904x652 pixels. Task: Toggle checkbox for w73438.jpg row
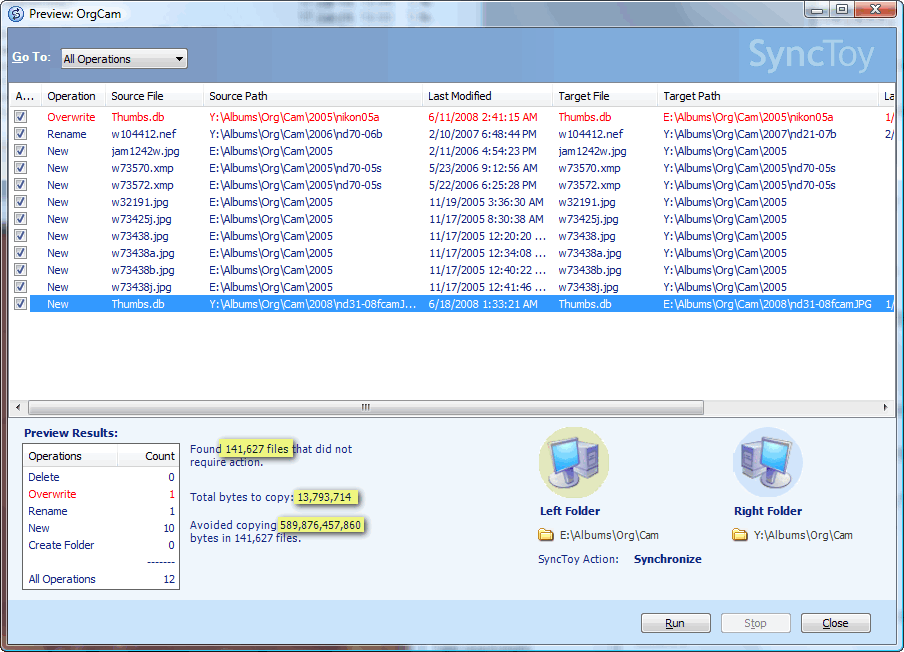(21, 236)
